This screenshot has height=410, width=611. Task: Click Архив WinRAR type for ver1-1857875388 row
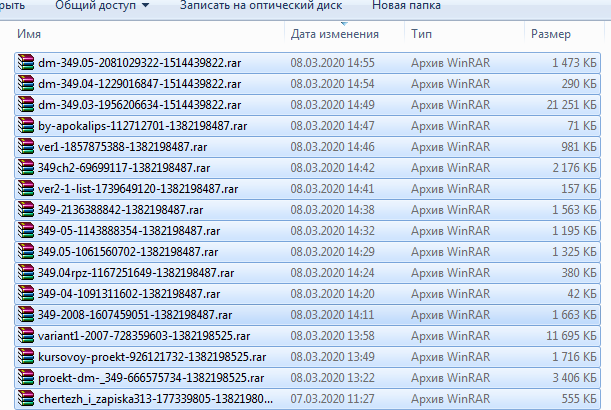[450, 147]
